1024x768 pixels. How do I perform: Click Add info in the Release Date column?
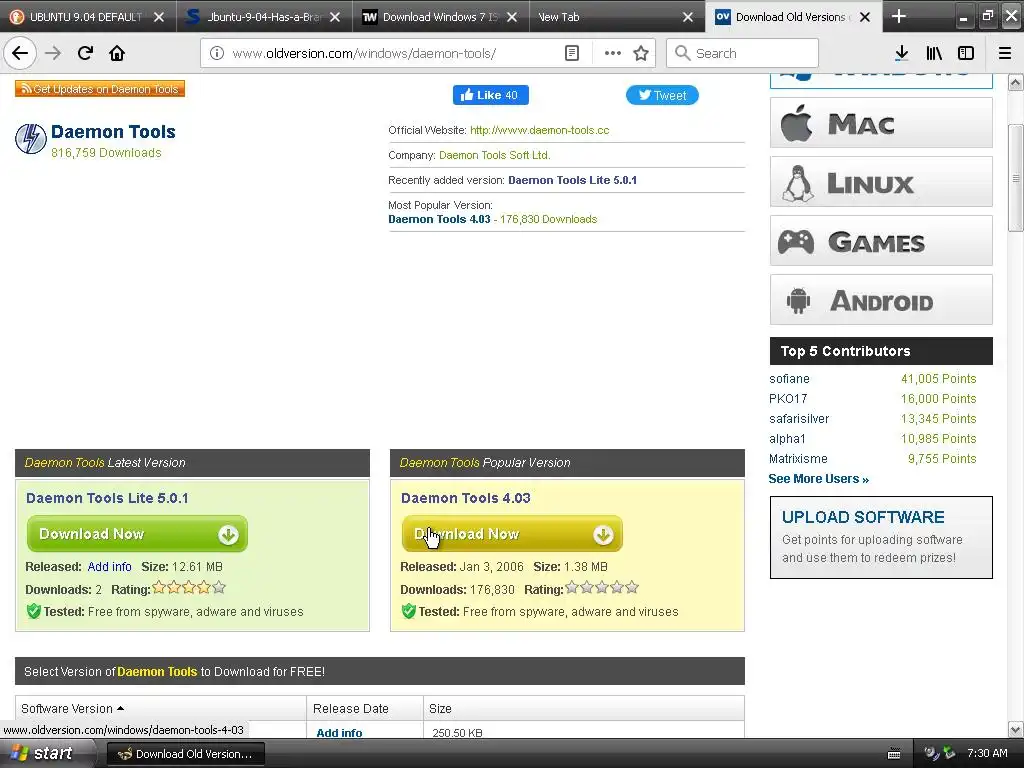[x=339, y=733]
